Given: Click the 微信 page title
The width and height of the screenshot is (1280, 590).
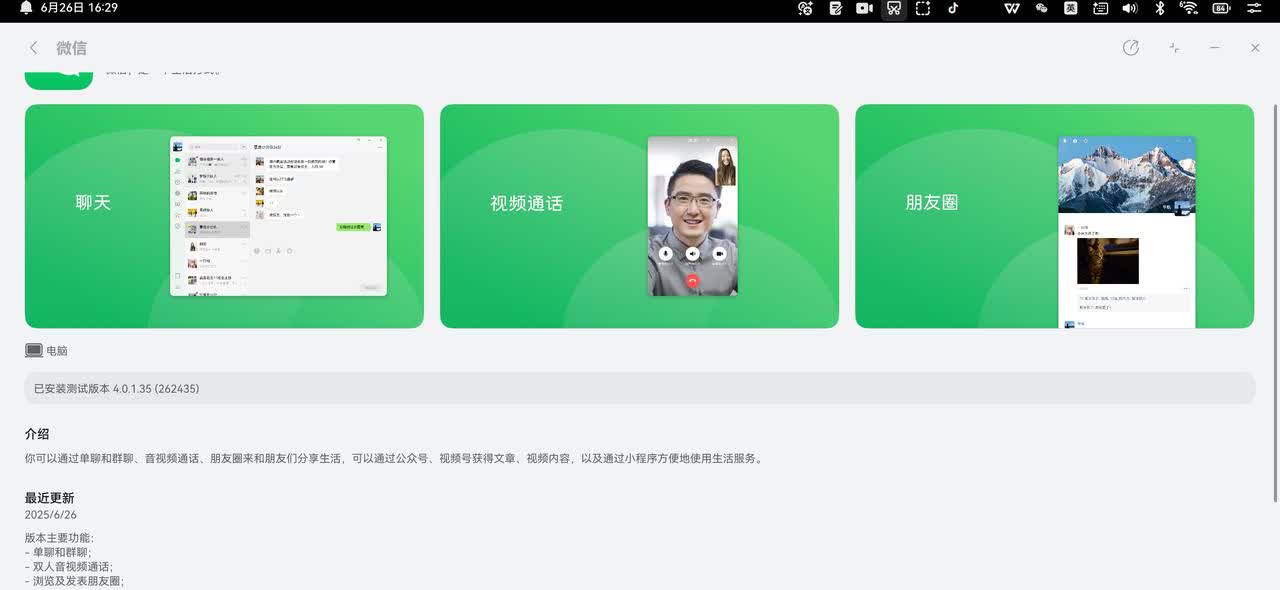Looking at the screenshot, I should click(72, 48).
